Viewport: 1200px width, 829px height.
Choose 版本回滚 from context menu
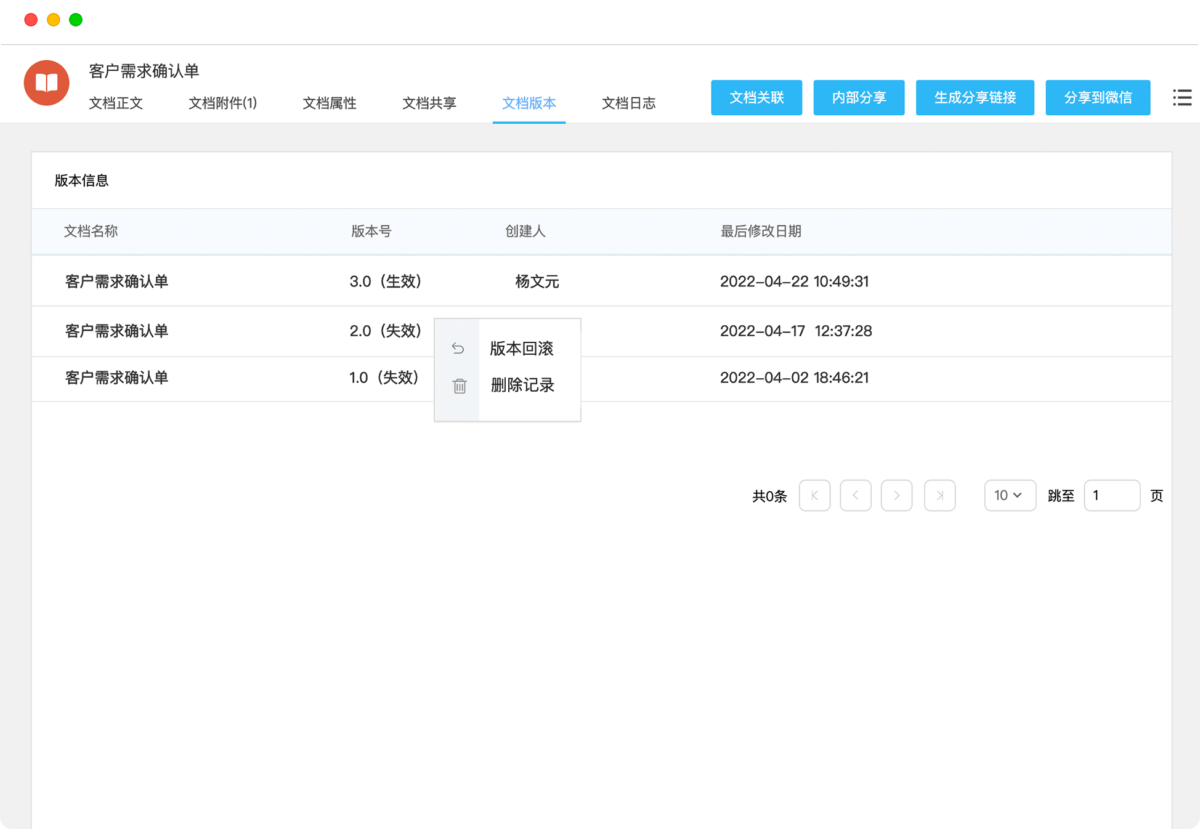click(x=522, y=349)
